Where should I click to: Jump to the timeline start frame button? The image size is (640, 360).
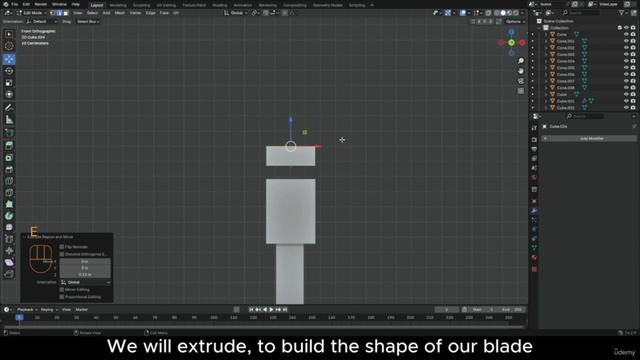coord(251,310)
